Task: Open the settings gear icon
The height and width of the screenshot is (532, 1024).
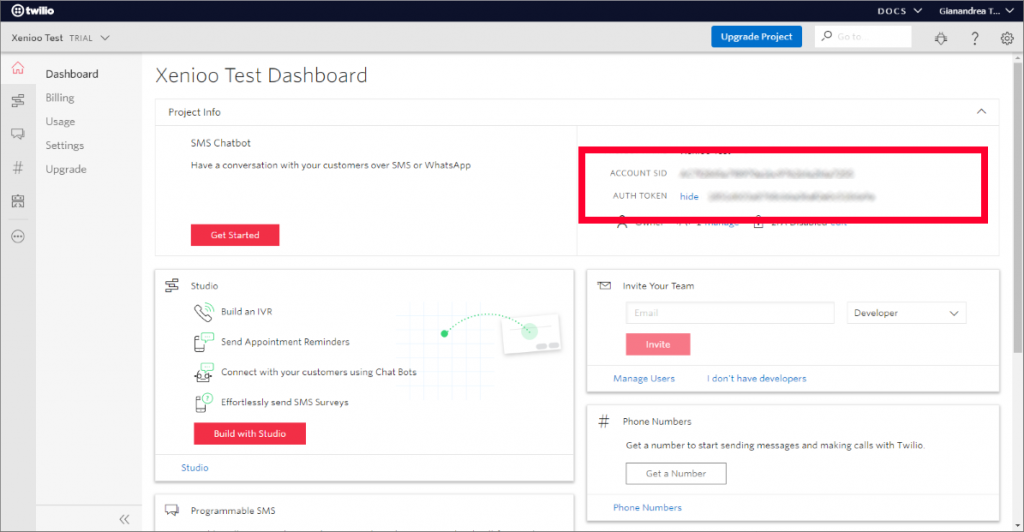Action: coord(1007,38)
